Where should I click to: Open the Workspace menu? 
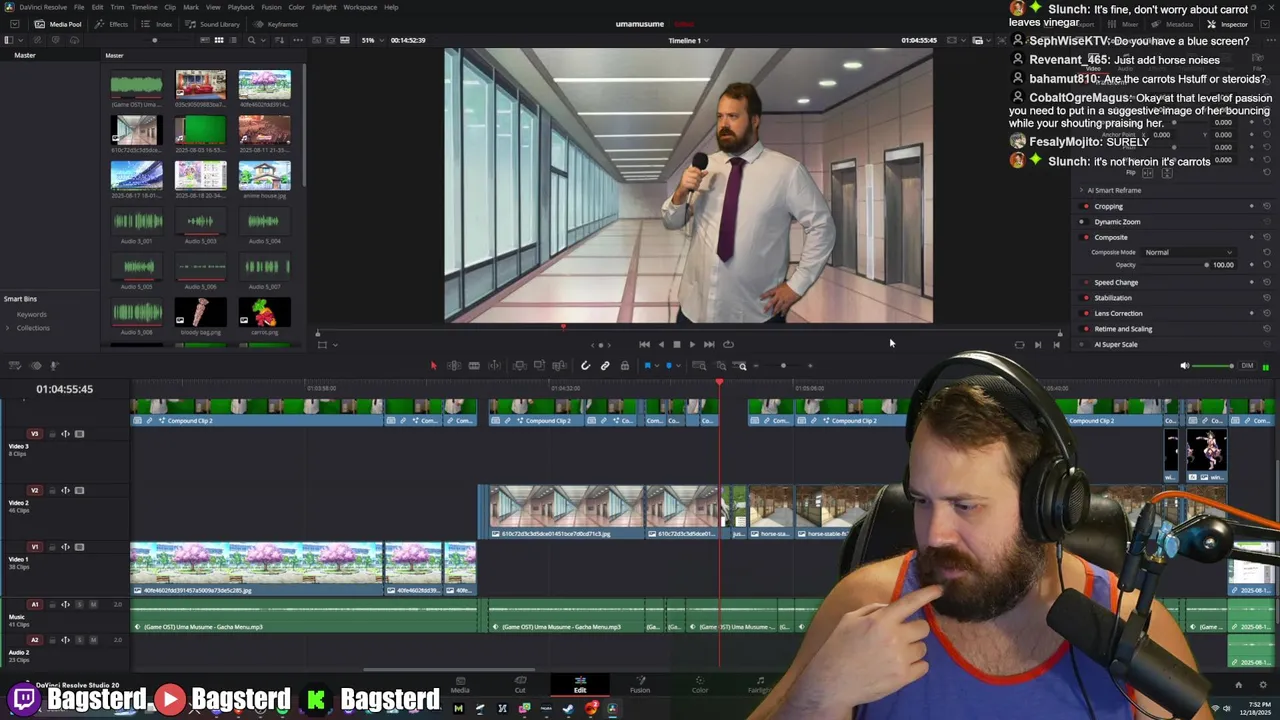(x=360, y=7)
